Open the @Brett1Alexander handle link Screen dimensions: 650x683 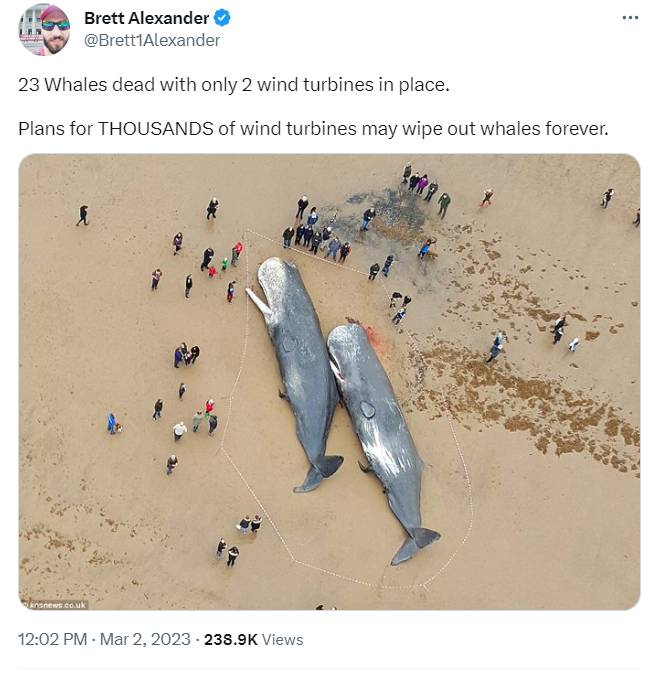point(152,41)
